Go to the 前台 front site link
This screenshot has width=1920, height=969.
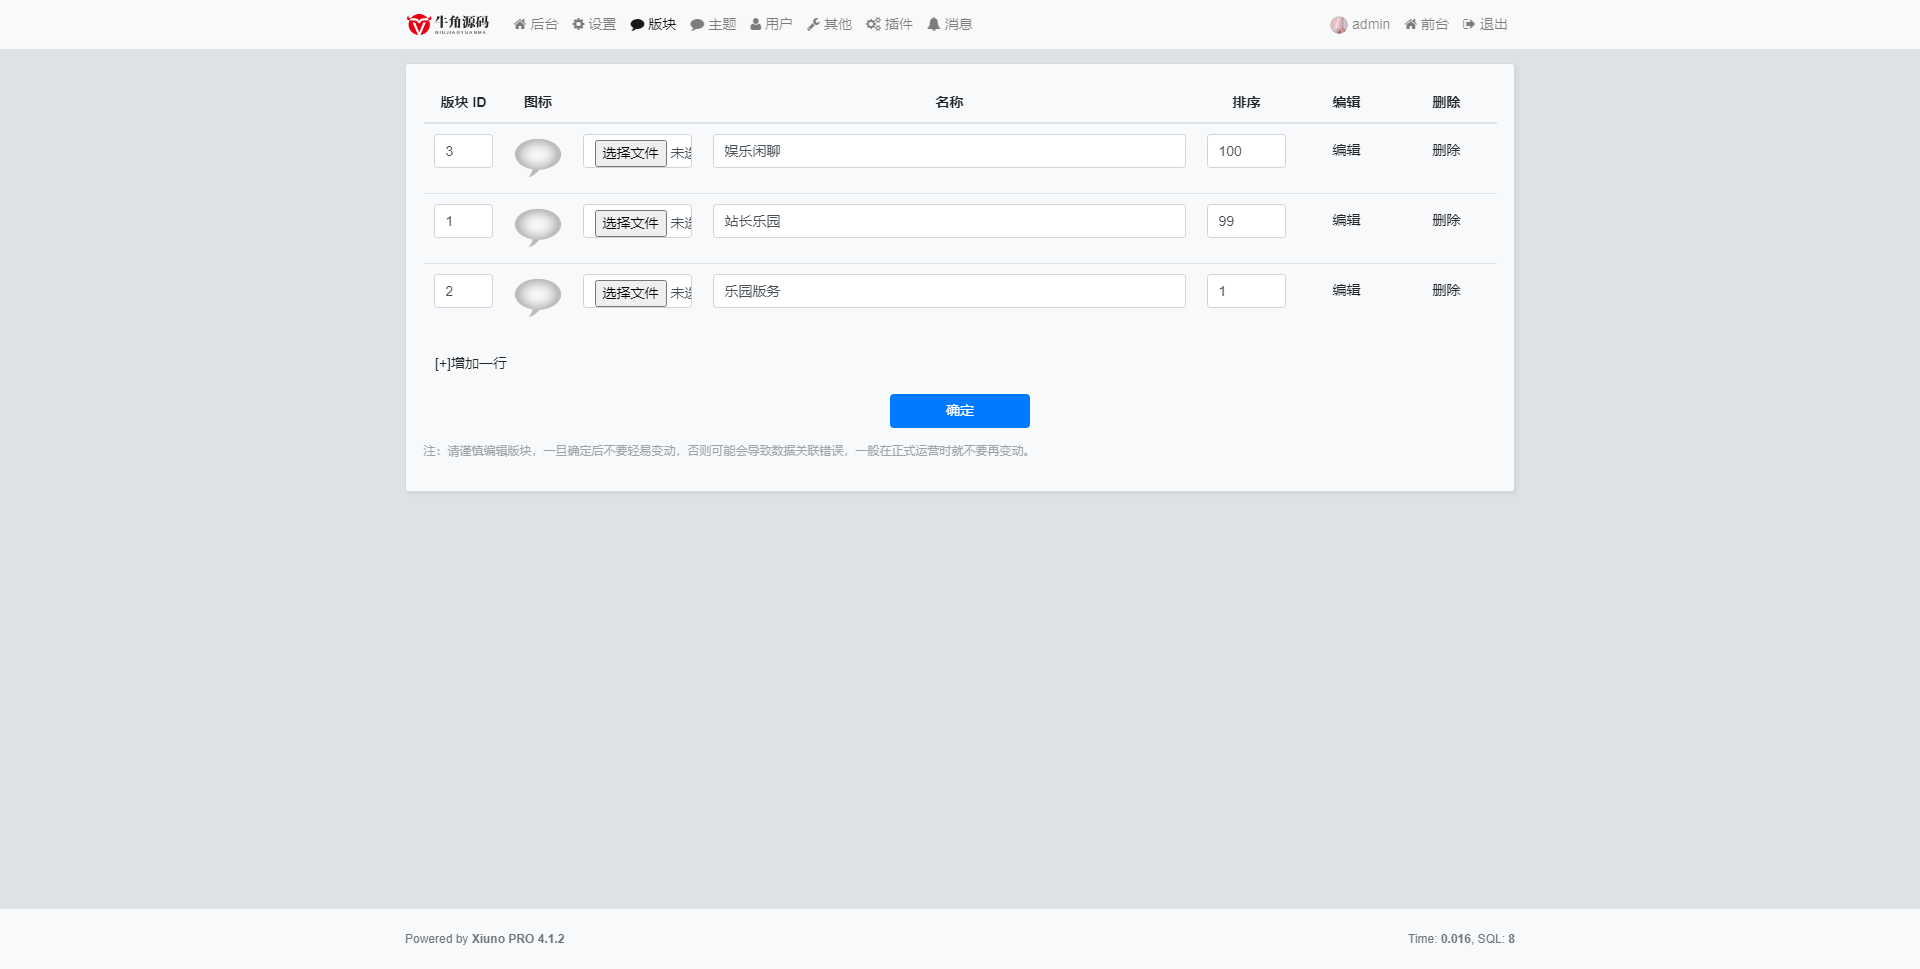1425,24
